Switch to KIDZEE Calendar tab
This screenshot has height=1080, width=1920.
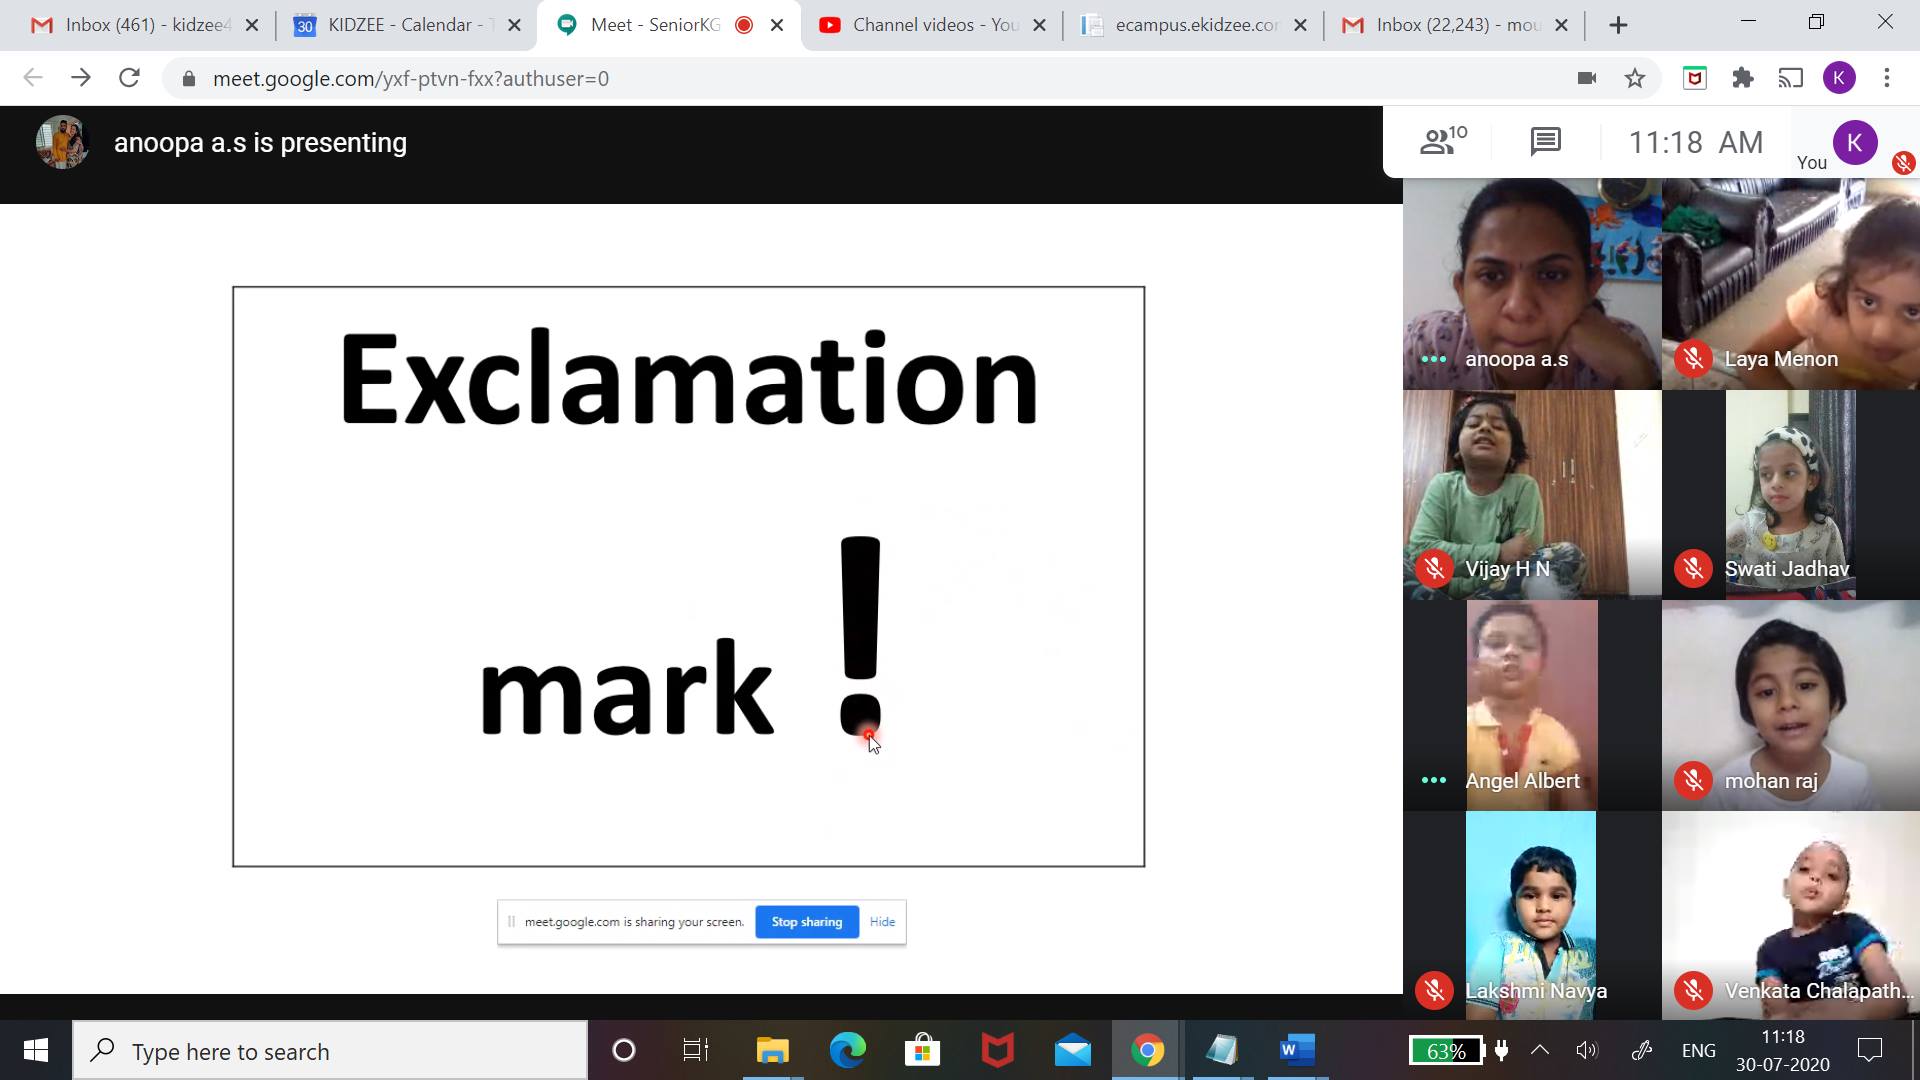pyautogui.click(x=398, y=25)
